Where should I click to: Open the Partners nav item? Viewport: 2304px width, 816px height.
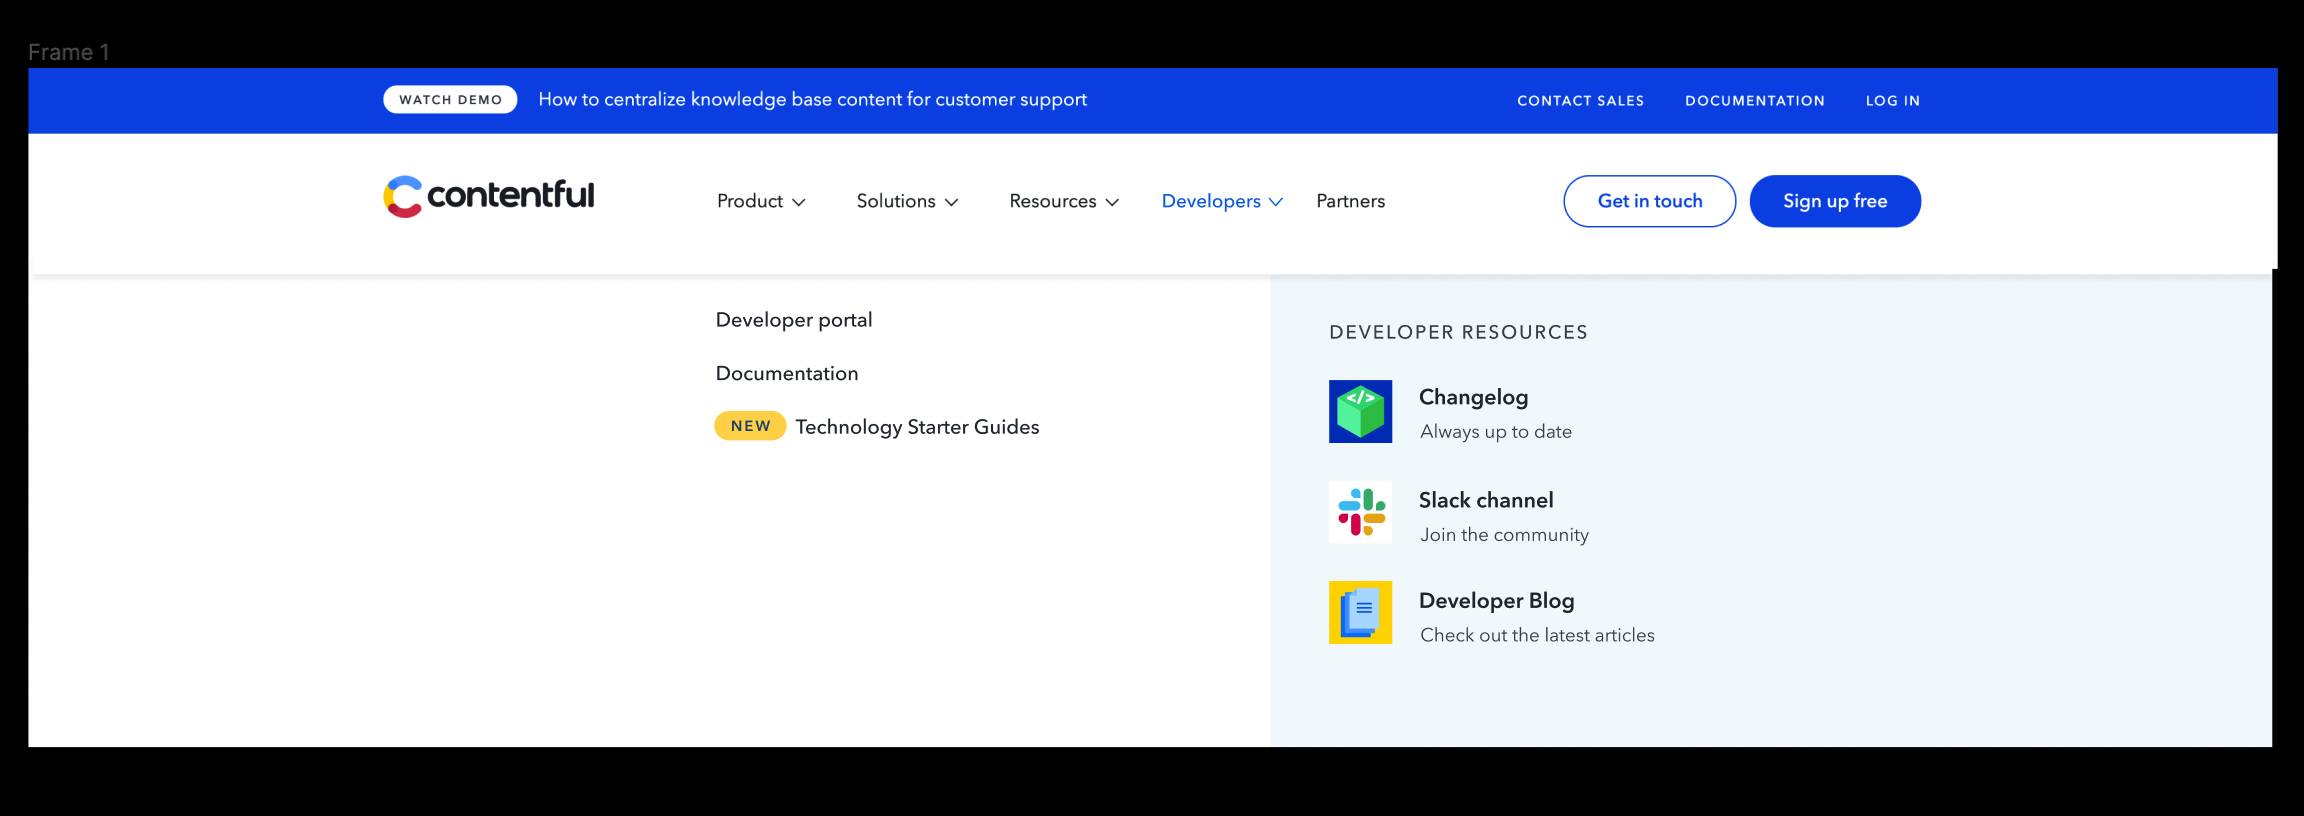1350,201
